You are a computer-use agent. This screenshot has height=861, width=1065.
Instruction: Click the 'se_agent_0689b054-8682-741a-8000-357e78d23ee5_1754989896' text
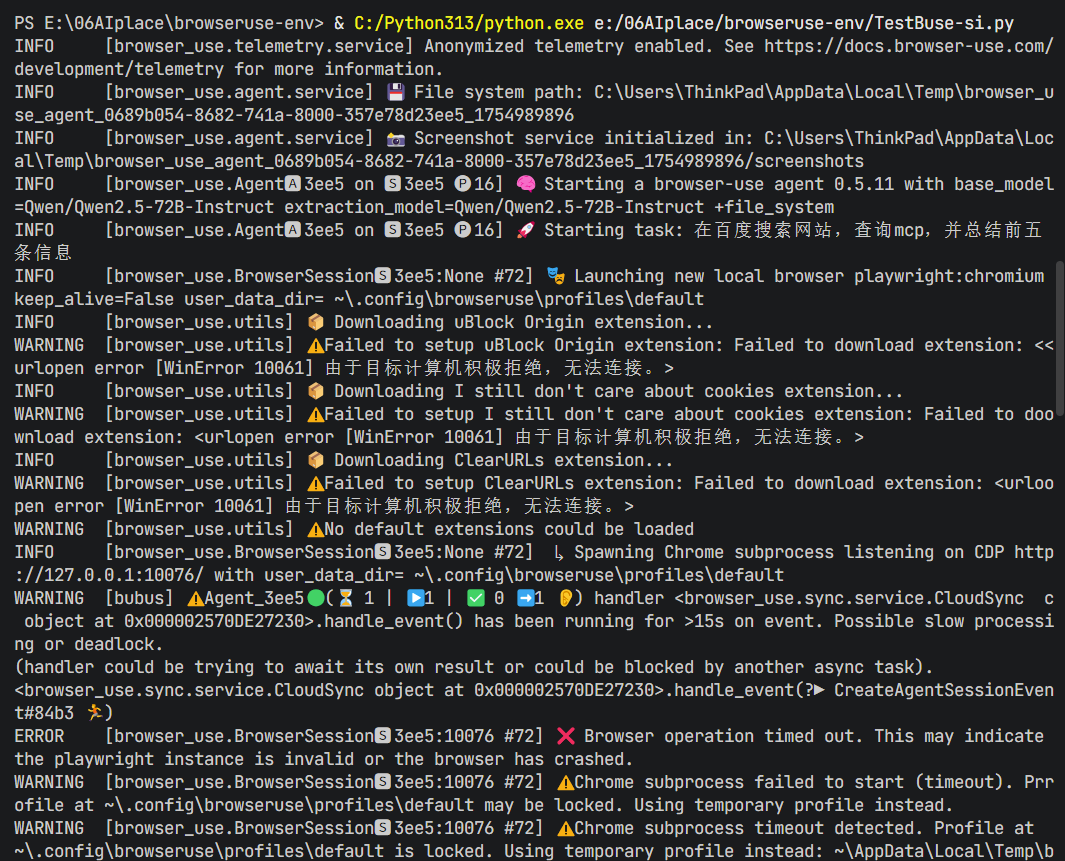point(294,115)
